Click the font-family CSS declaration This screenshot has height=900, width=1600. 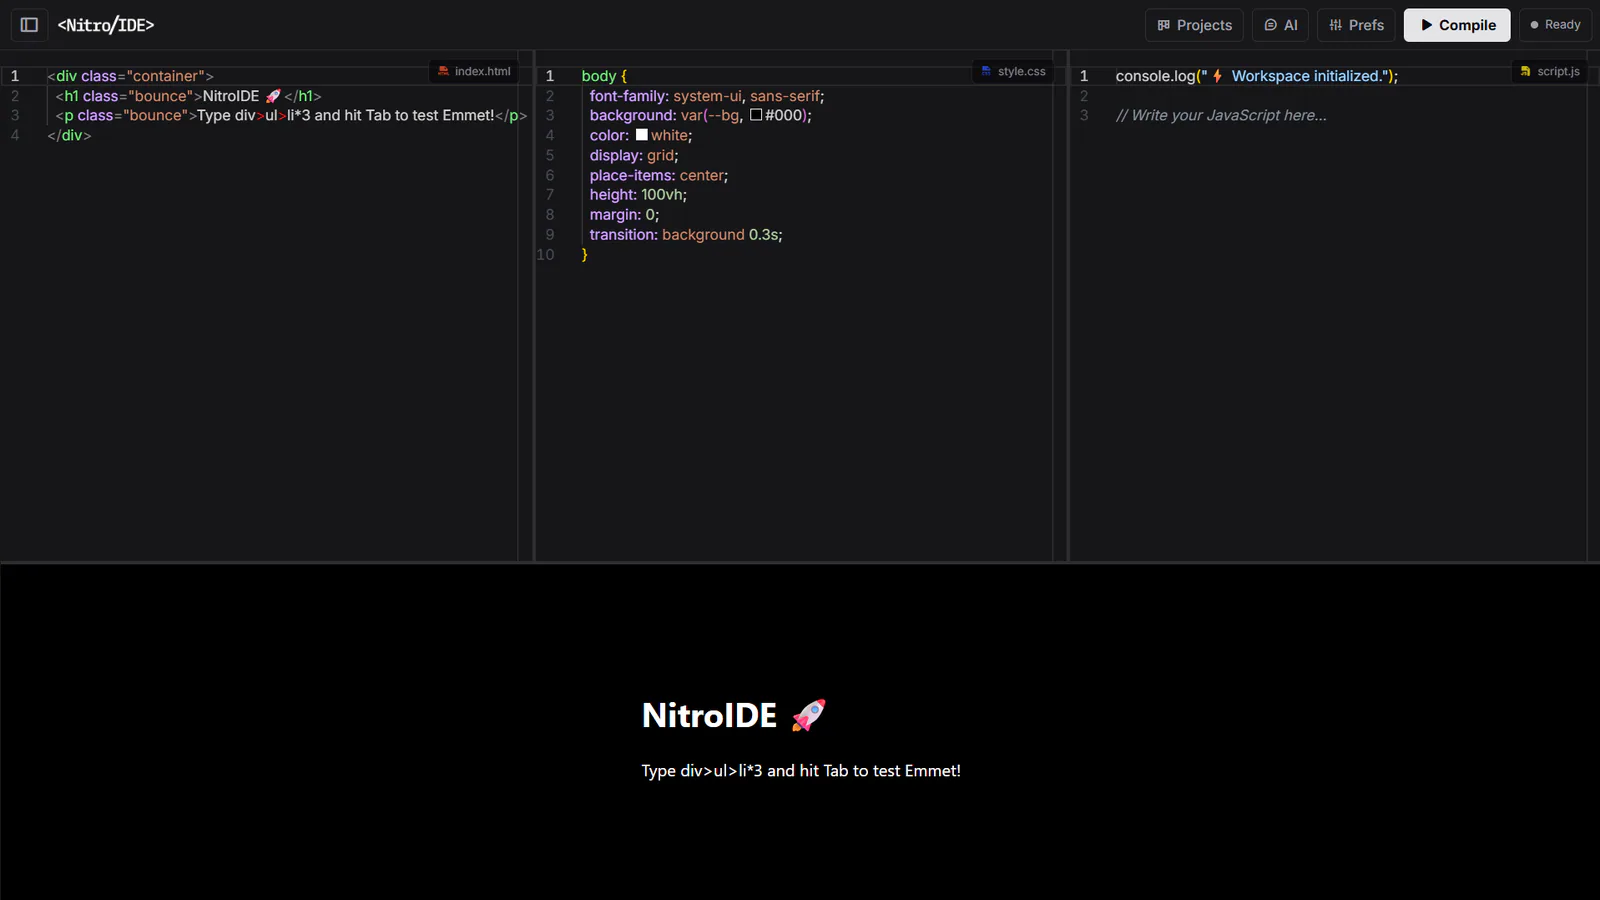pos(707,96)
